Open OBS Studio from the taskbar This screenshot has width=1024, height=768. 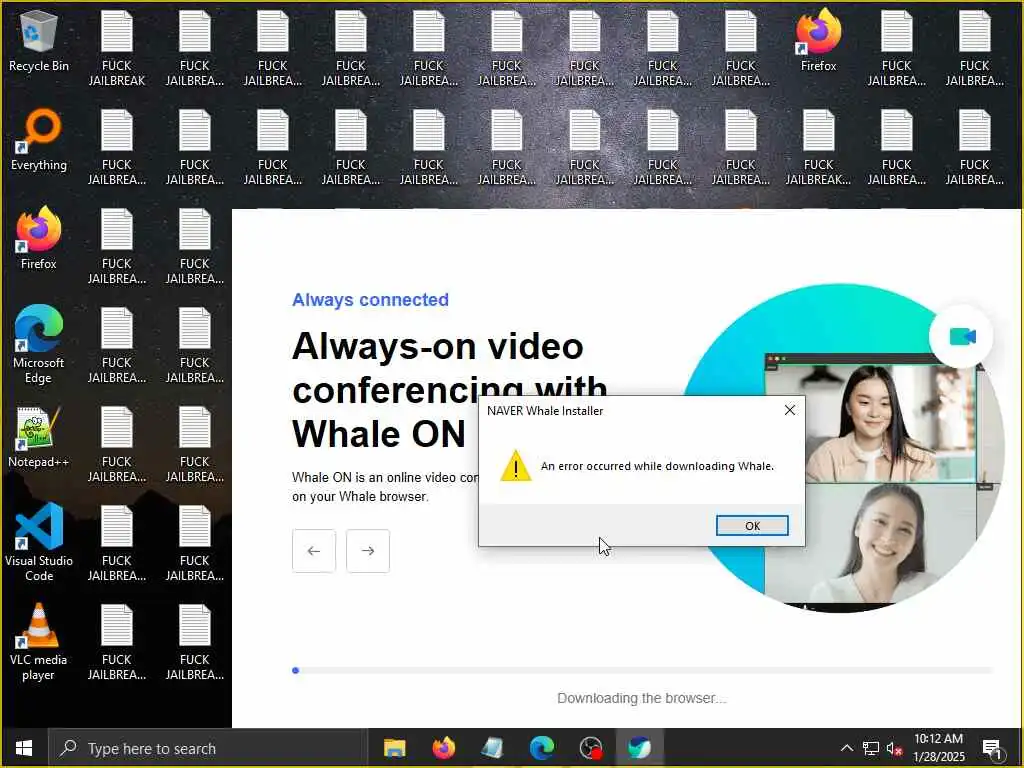point(590,748)
